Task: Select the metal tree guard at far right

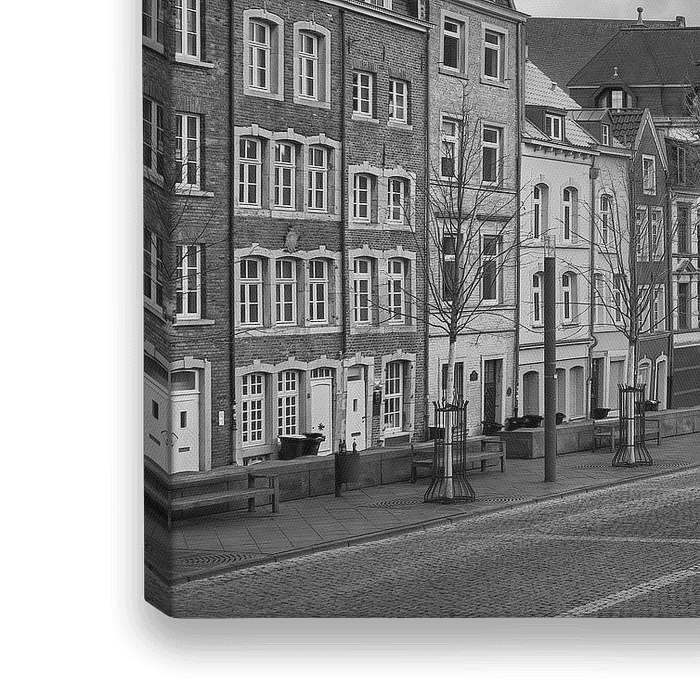Action: coord(632,426)
